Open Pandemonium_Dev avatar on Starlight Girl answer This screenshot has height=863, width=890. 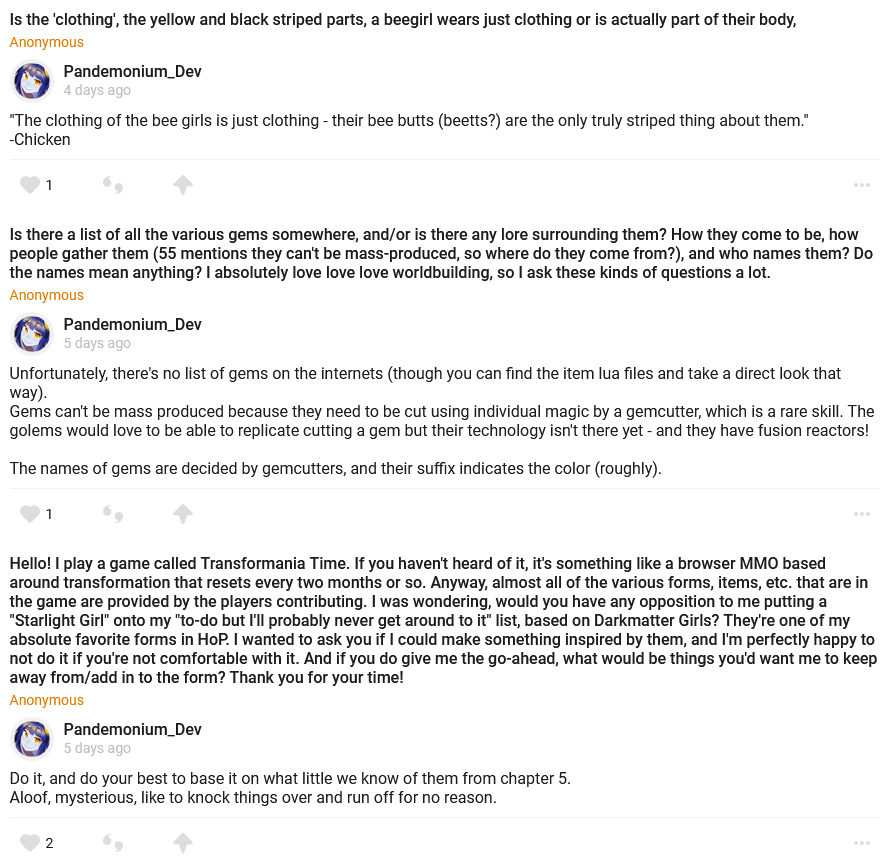[x=32, y=739]
